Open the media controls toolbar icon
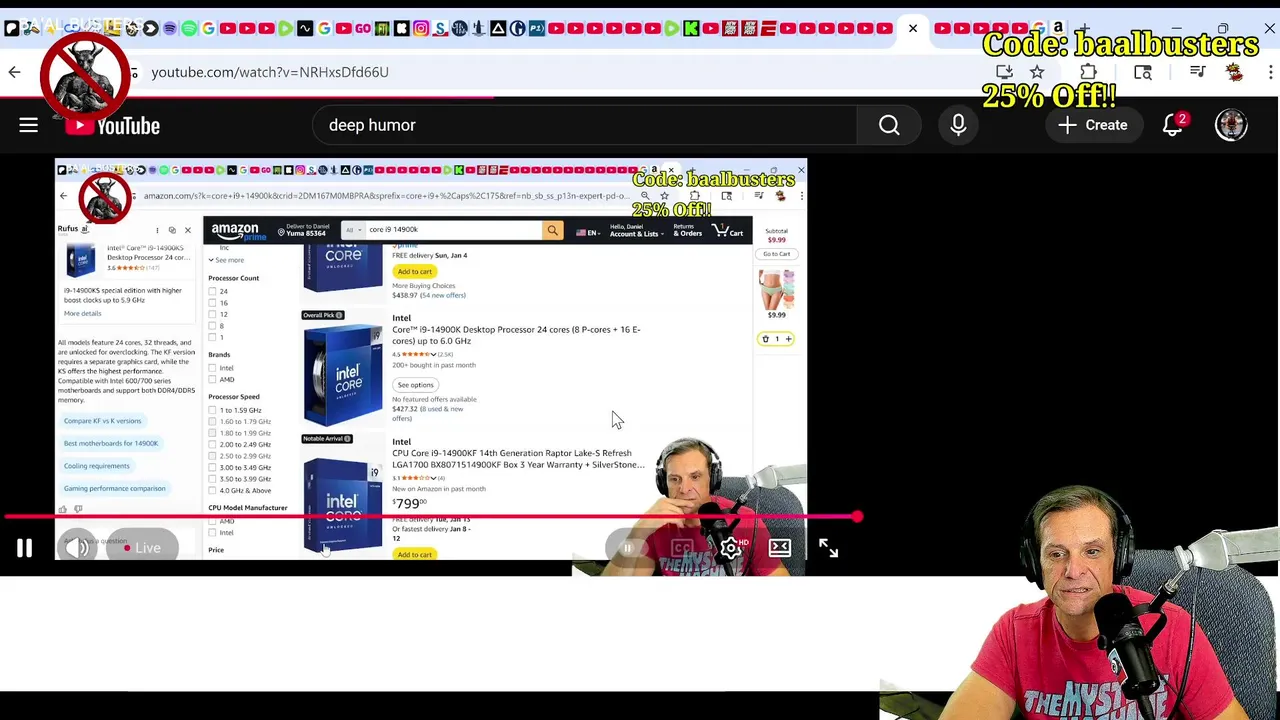This screenshot has height=720, width=1280. (x=1197, y=72)
